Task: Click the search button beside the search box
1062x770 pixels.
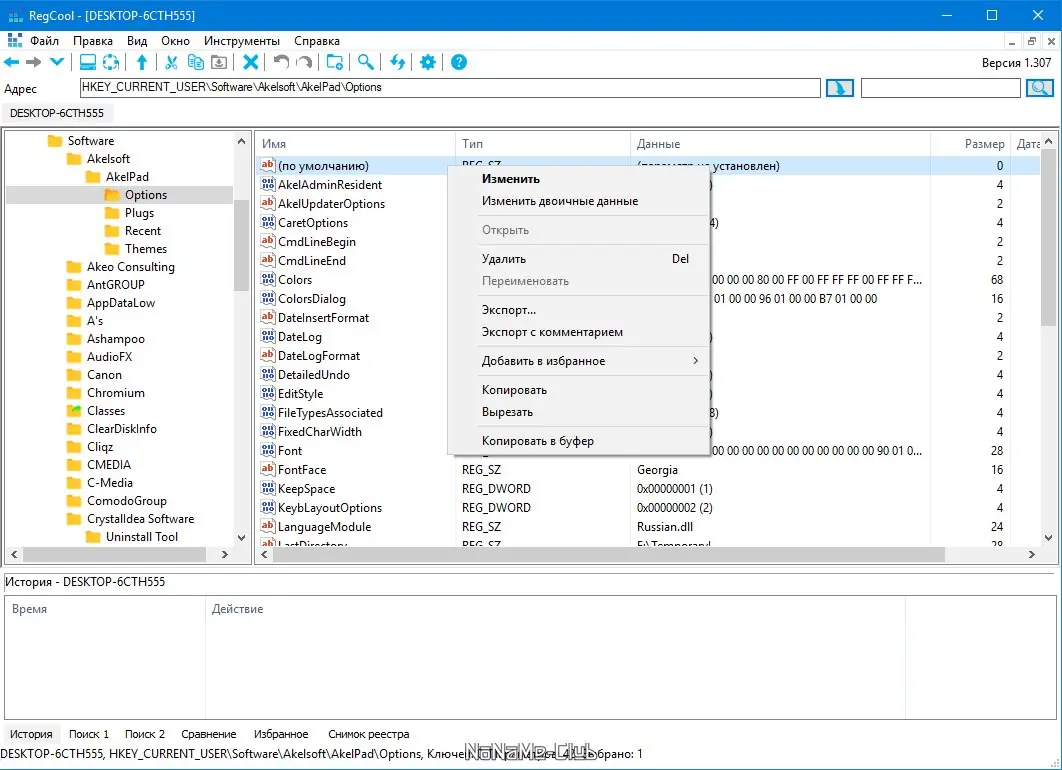Action: click(x=1040, y=88)
